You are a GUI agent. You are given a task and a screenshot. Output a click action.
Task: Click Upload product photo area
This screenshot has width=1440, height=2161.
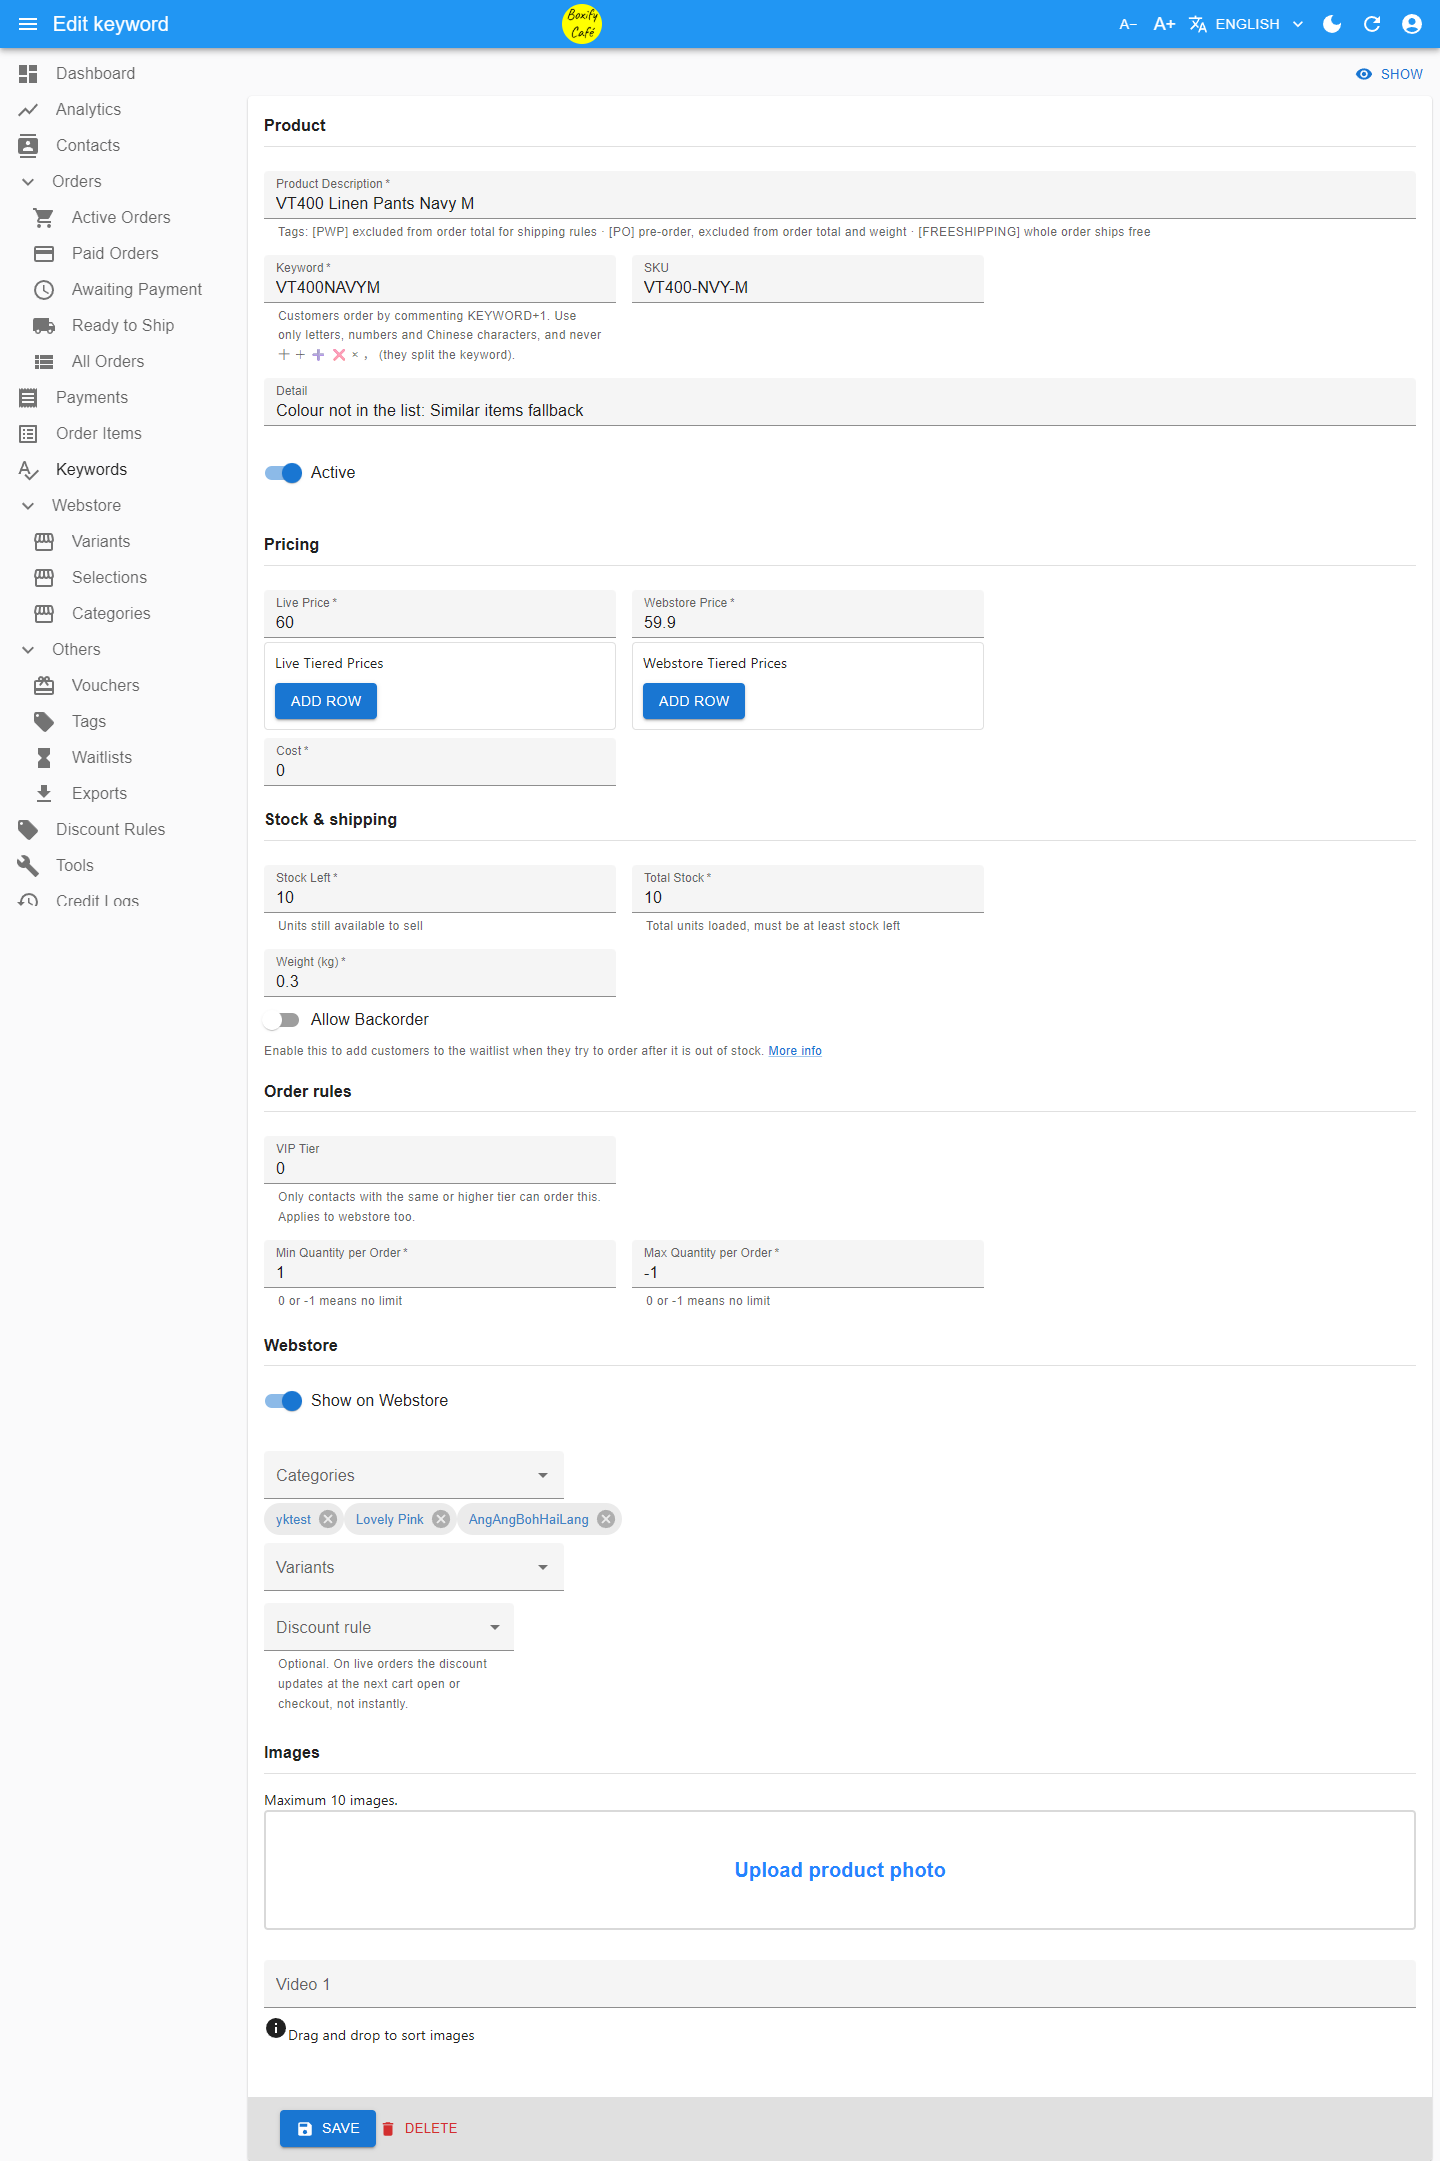pos(840,1870)
